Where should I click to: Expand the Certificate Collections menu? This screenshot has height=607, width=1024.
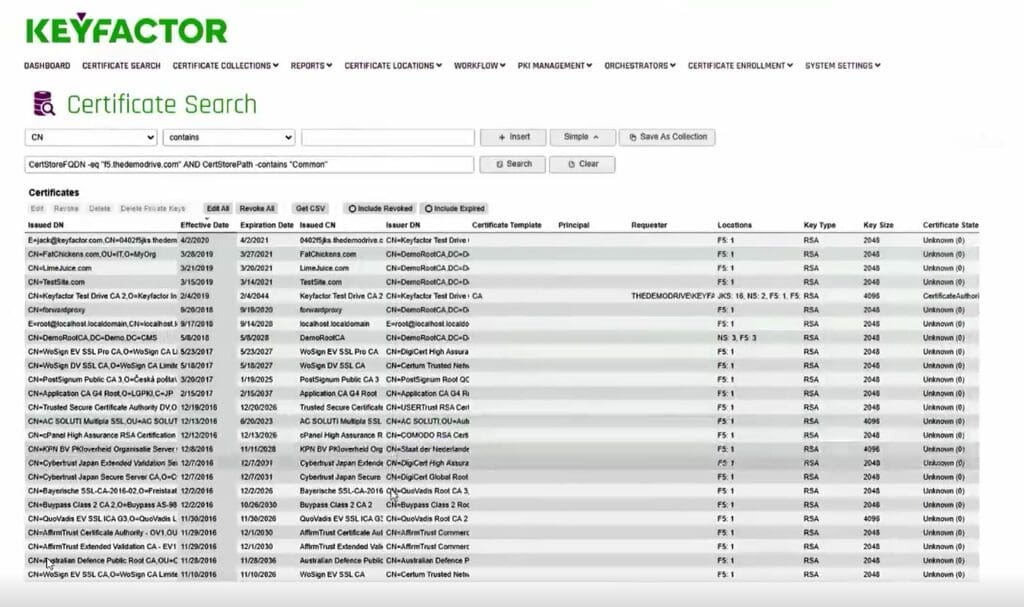[x=225, y=65]
